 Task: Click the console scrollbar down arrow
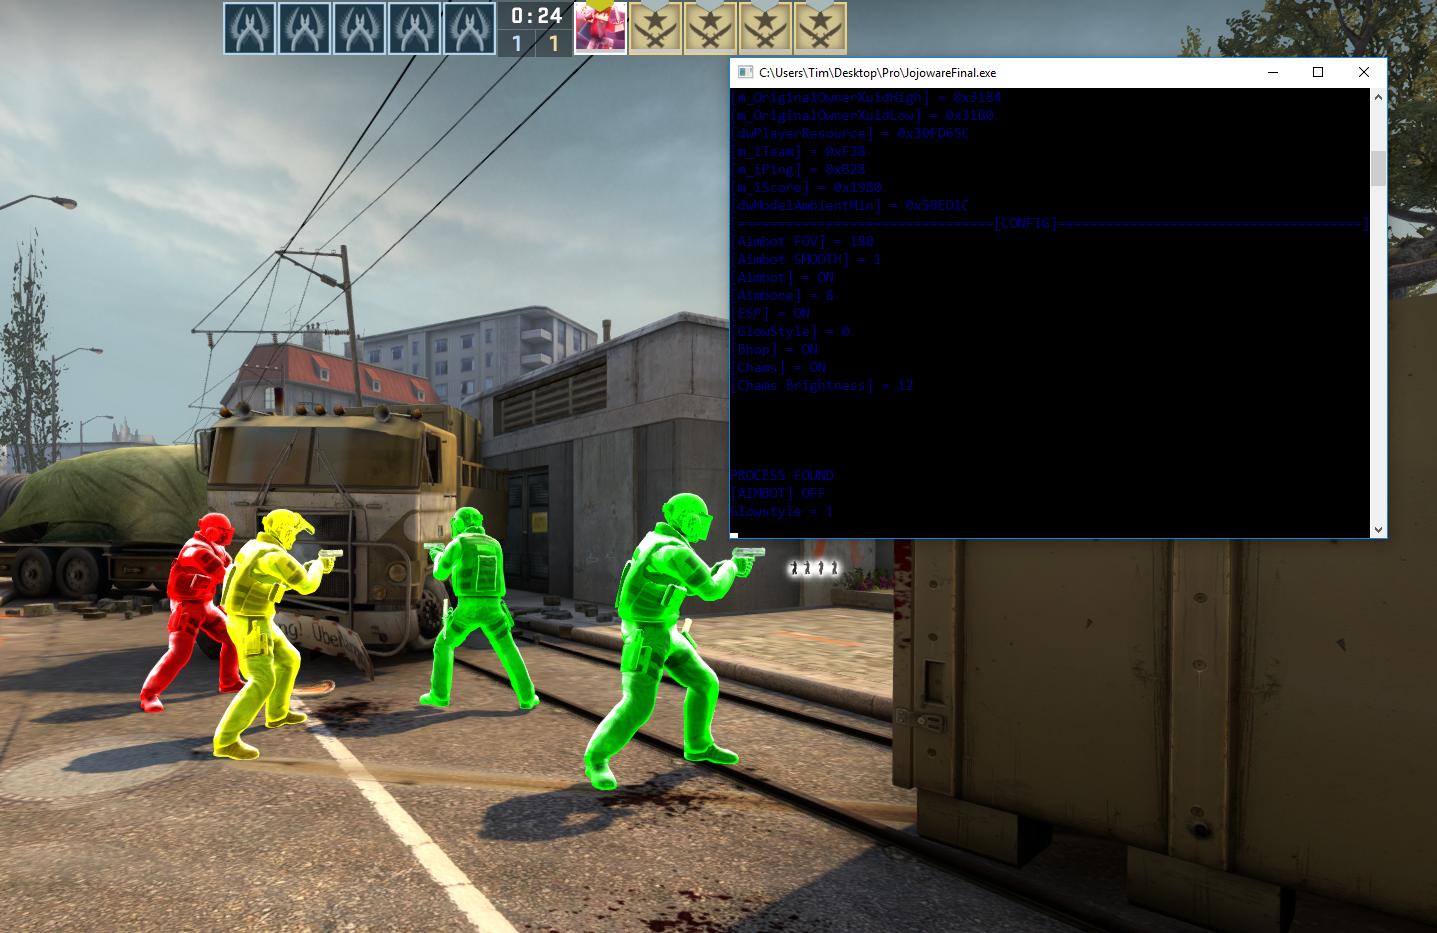coord(1378,529)
